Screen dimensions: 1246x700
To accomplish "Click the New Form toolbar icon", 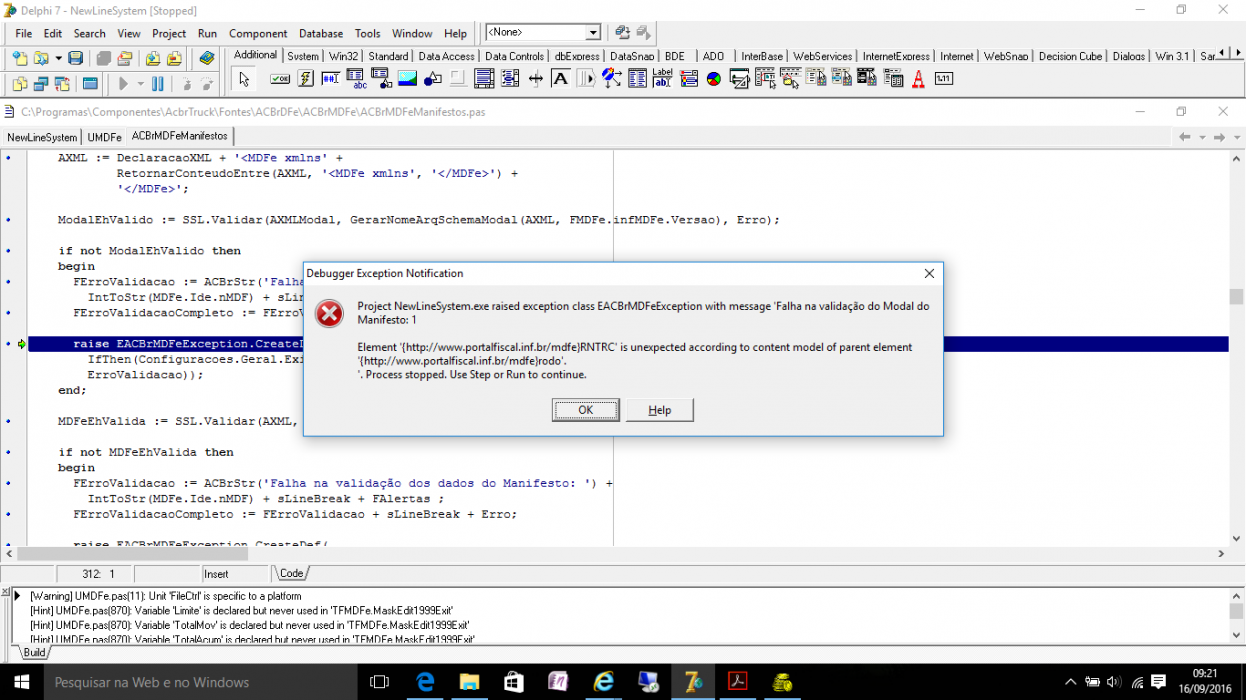I will (x=90, y=84).
